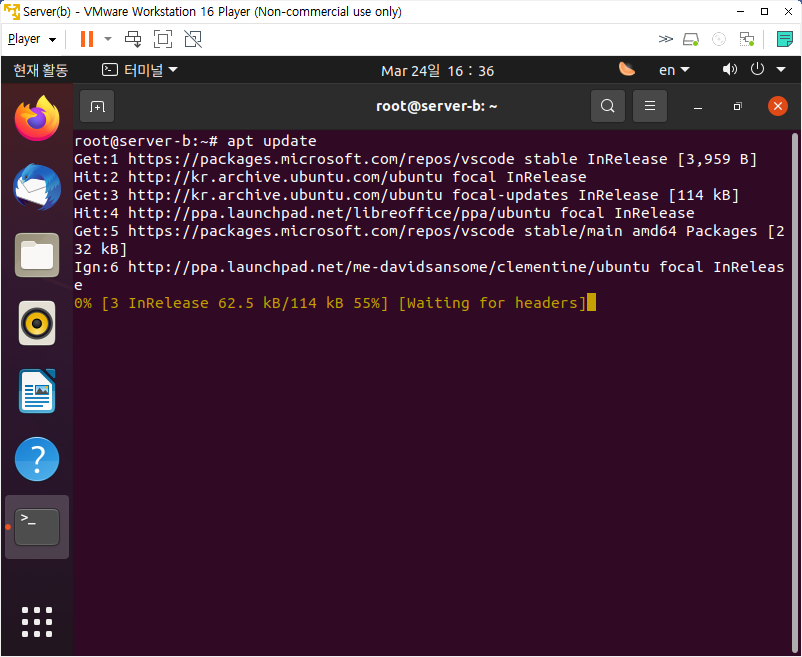
Task: Click the Get:5 vscode stable/main line
Action: point(429,240)
